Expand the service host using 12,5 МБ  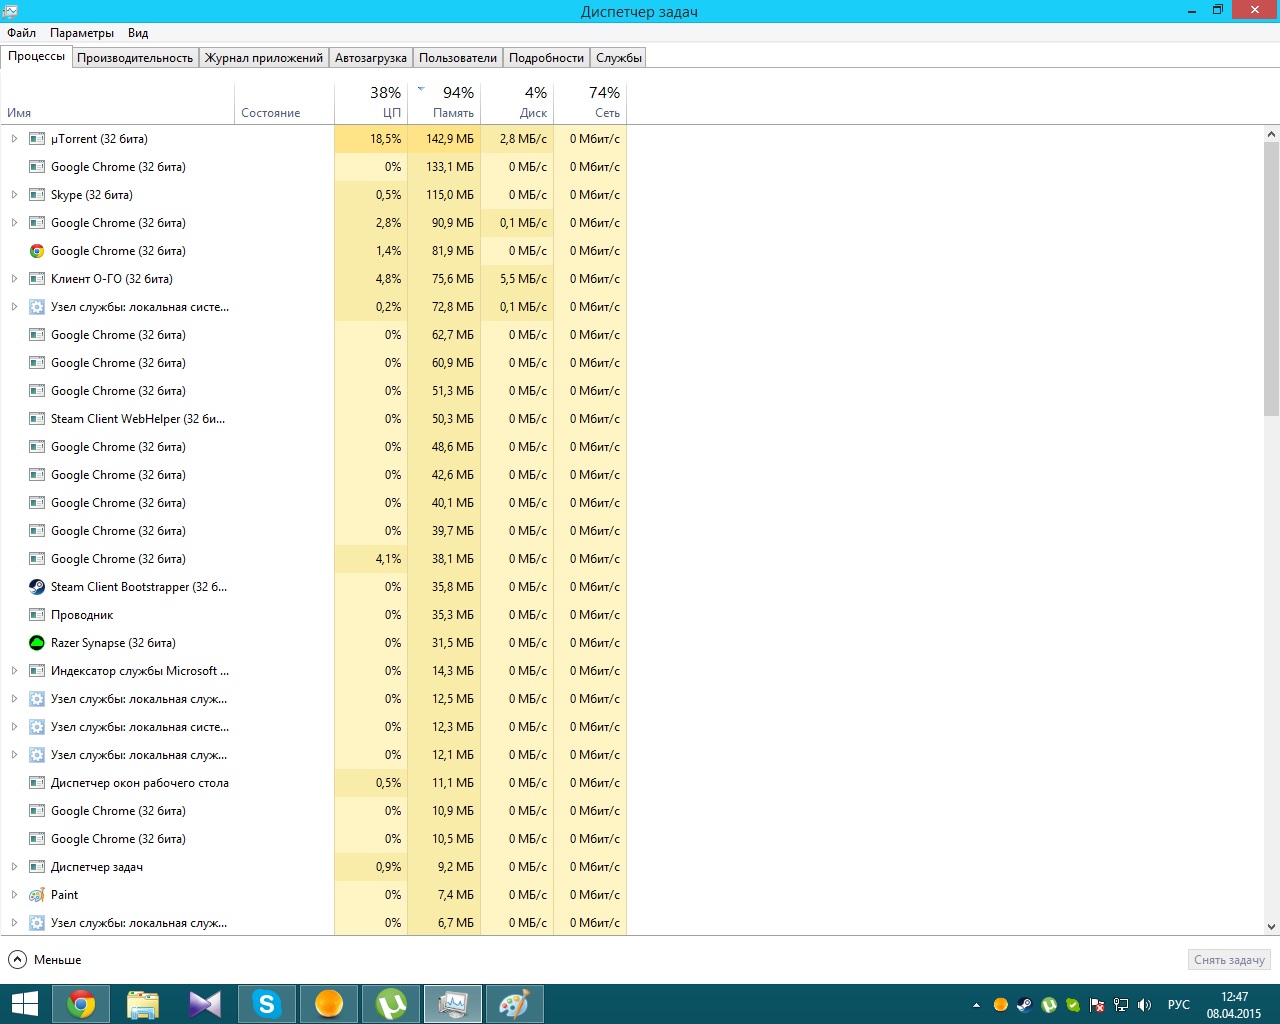click(x=14, y=699)
